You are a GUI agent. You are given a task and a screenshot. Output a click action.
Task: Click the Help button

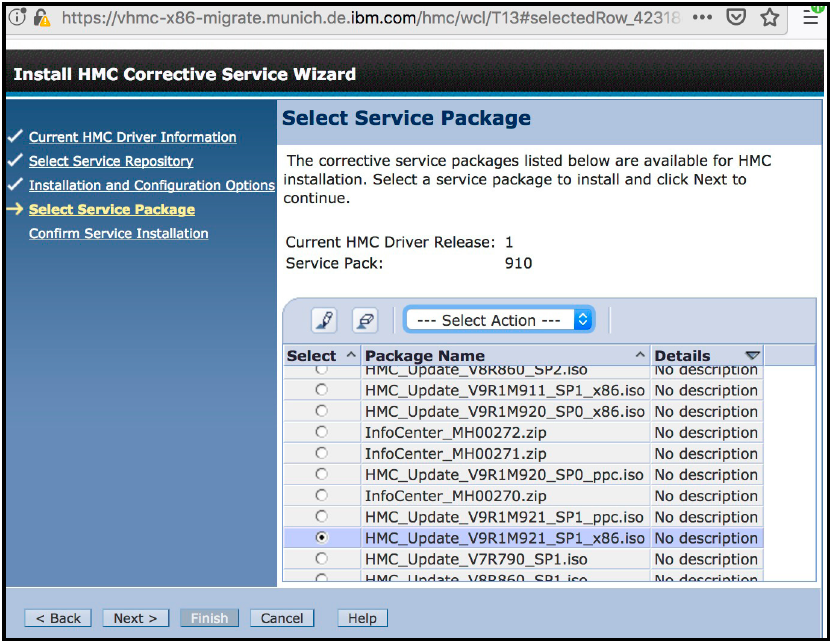click(362, 618)
